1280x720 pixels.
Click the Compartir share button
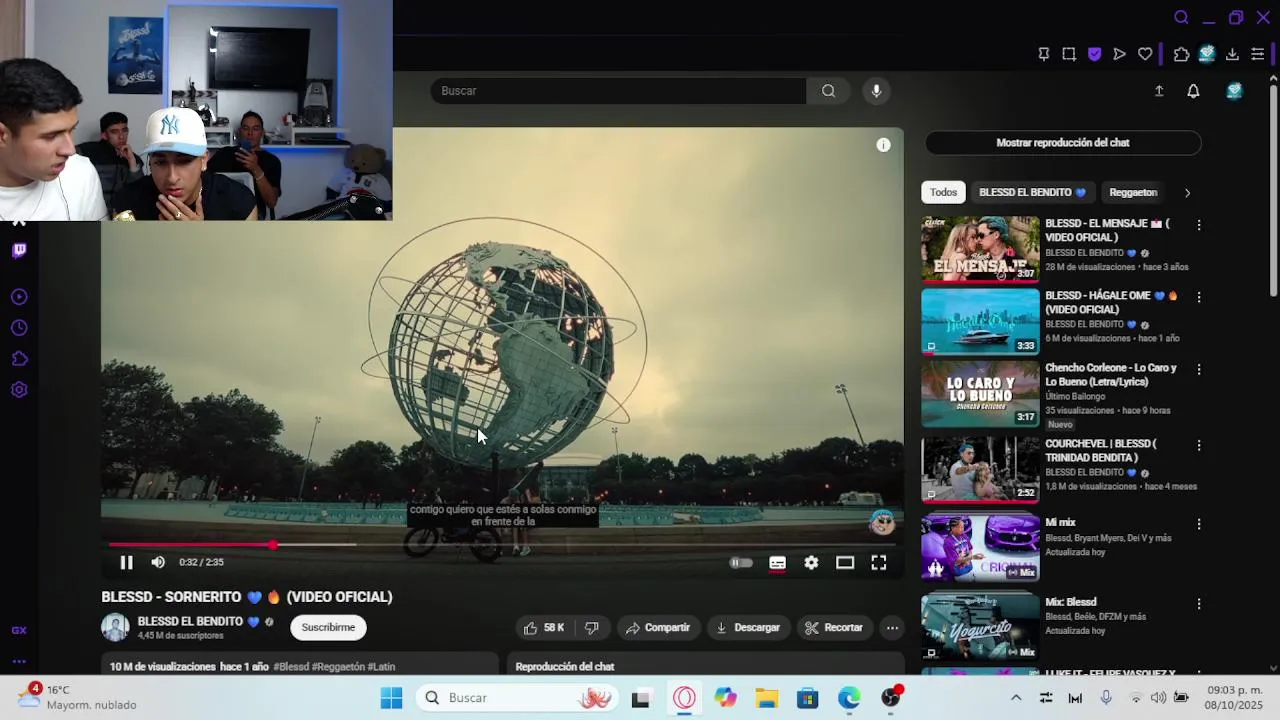click(x=657, y=628)
